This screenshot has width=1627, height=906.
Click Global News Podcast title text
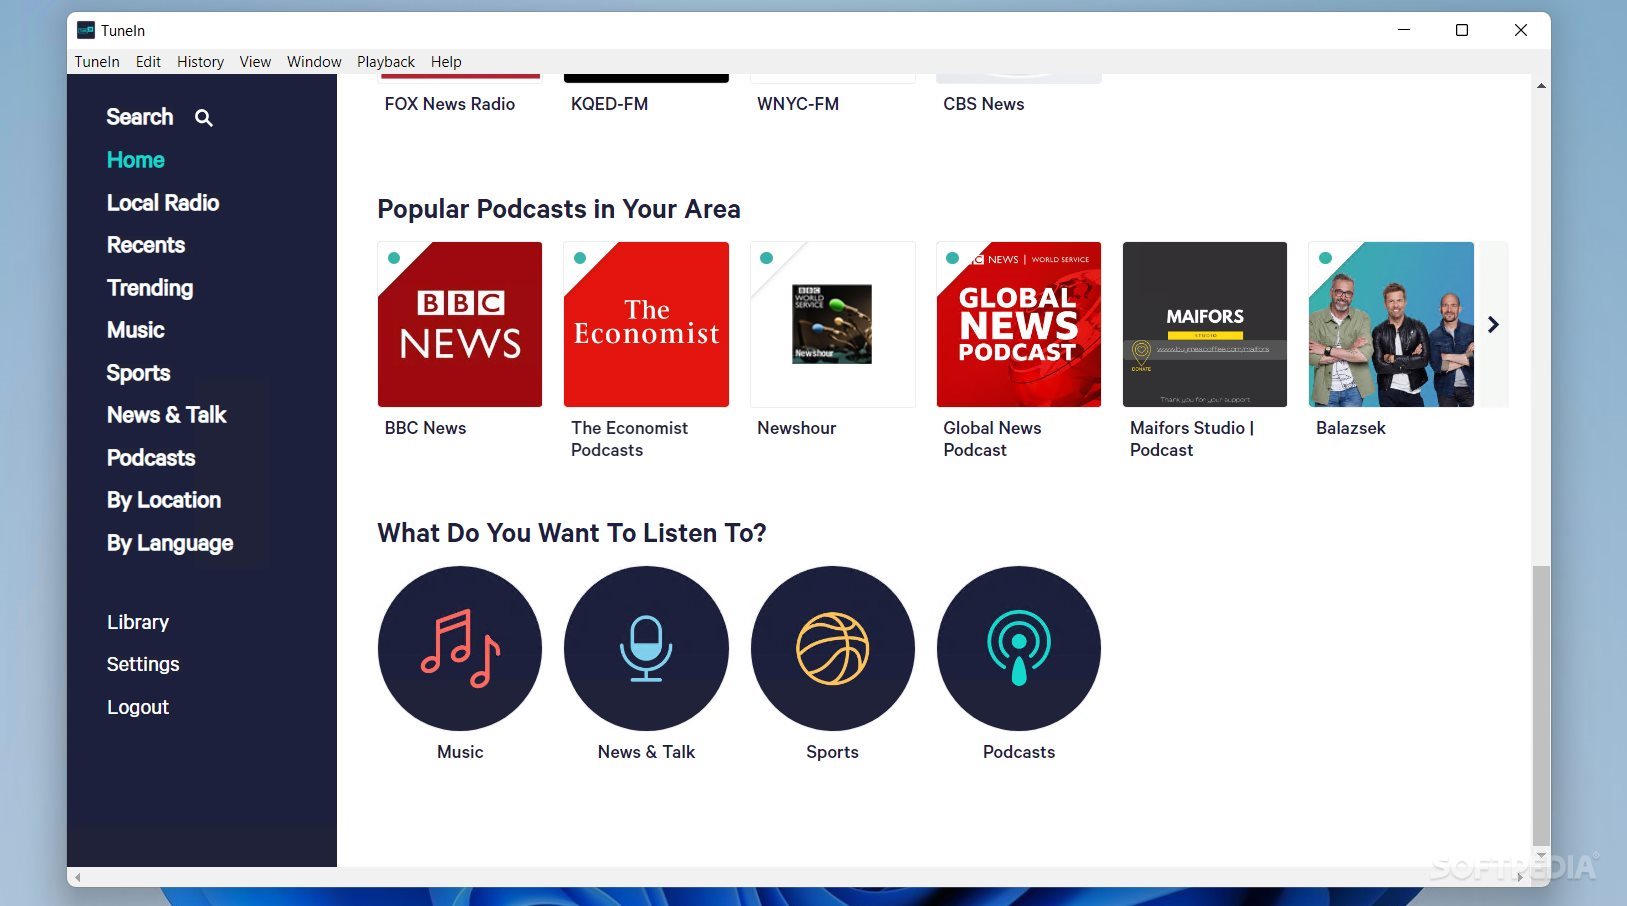[x=992, y=439]
